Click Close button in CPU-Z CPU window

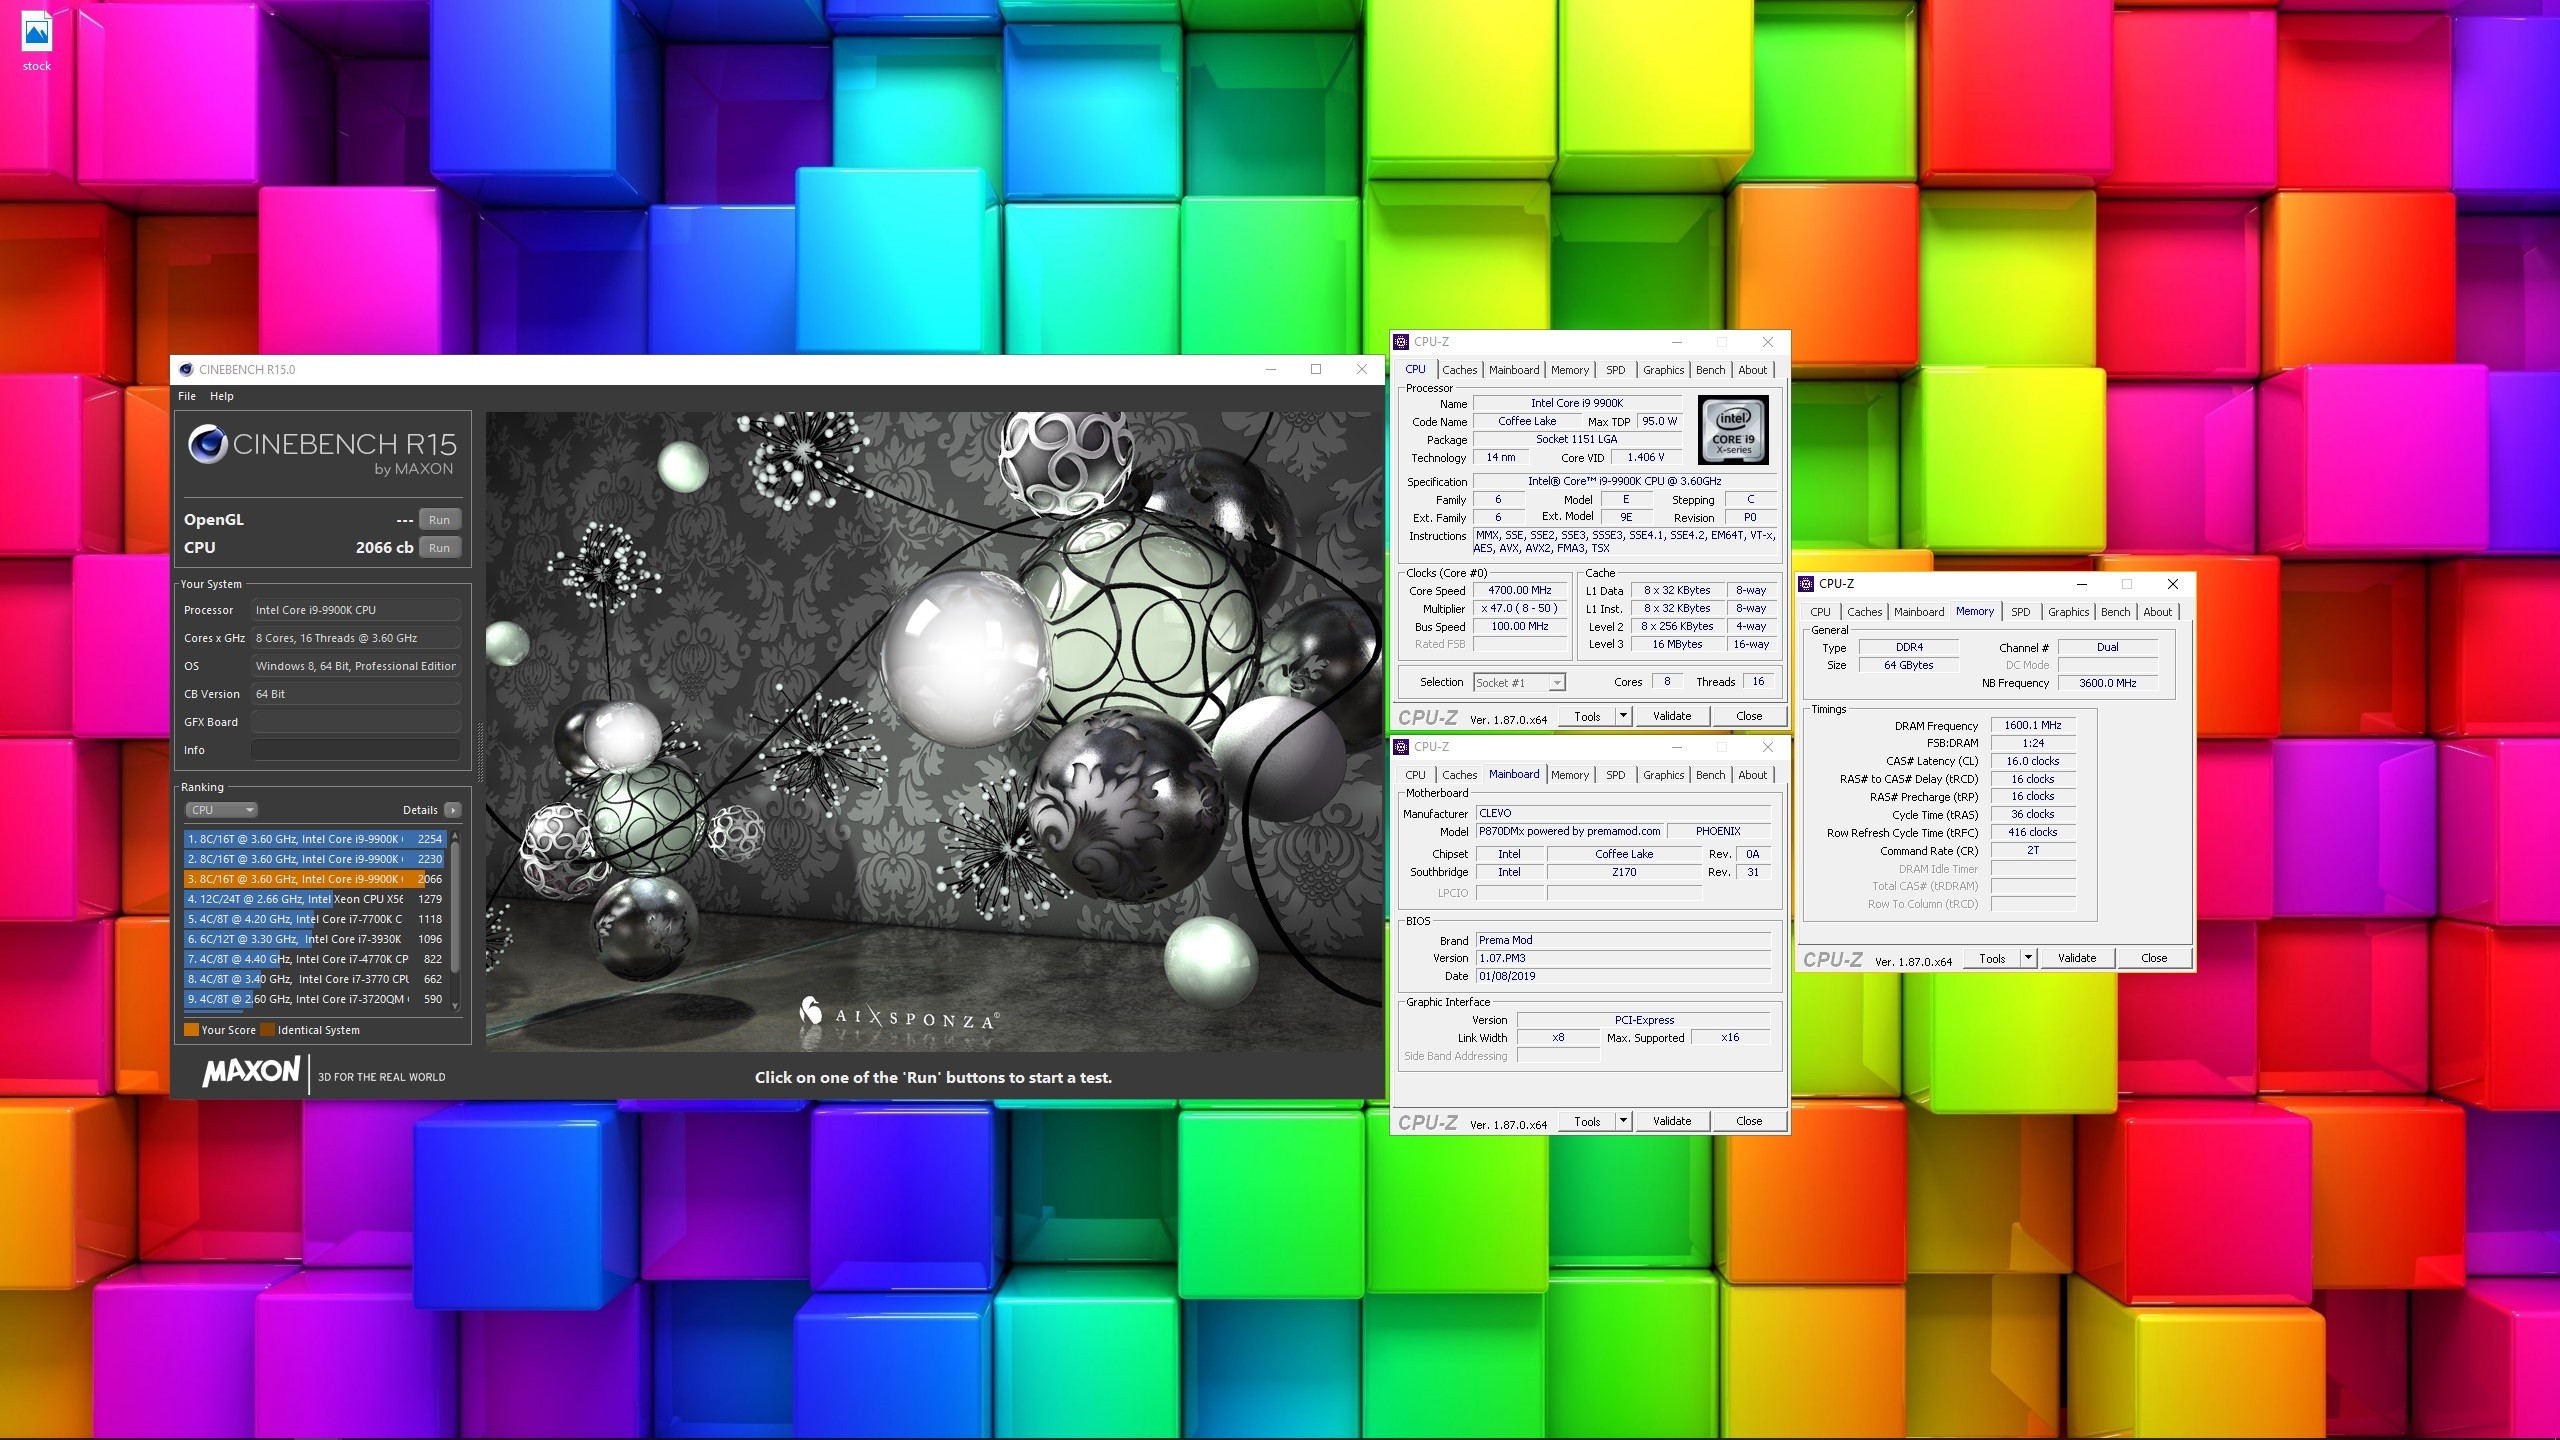(1749, 716)
